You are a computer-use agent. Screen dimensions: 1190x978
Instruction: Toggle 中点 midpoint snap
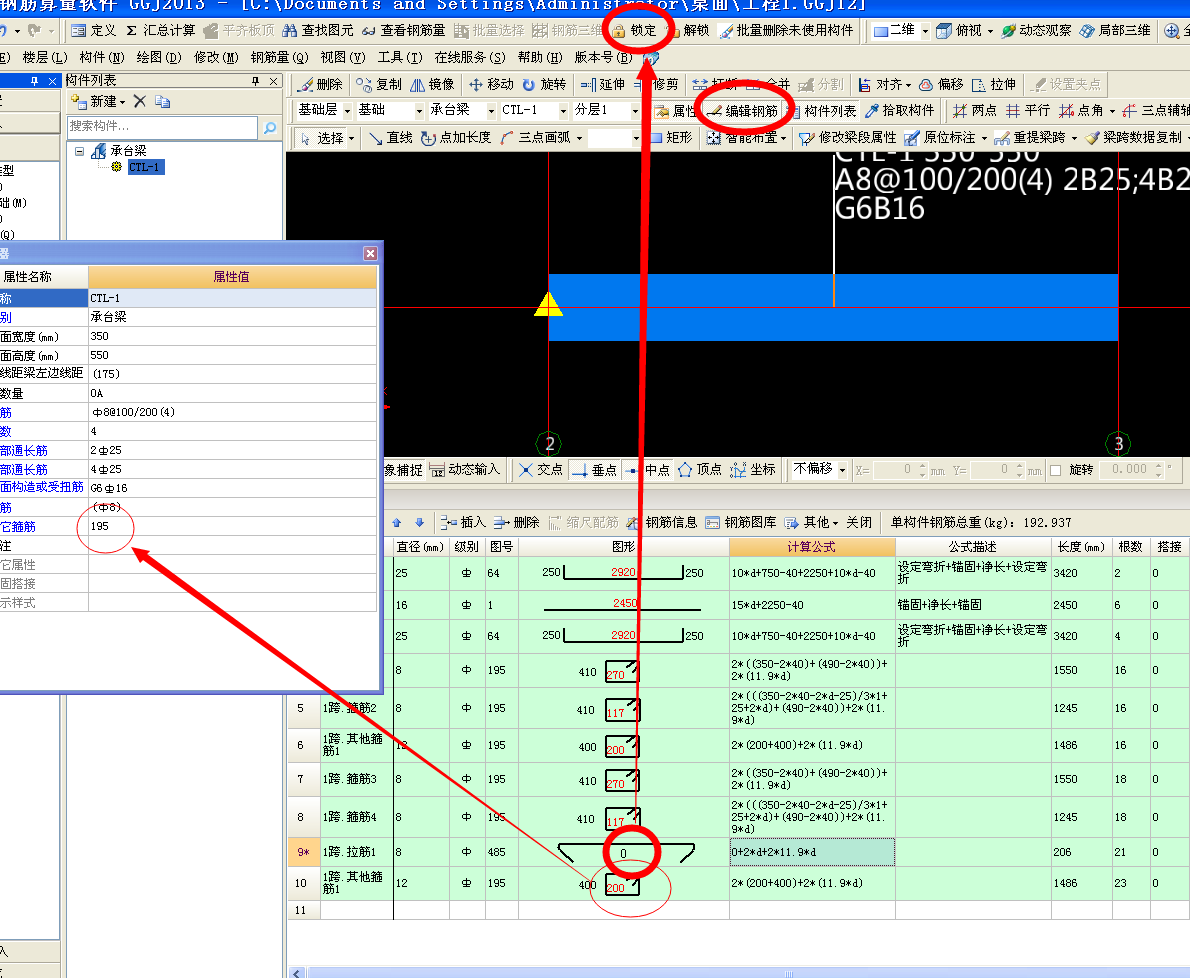[647, 470]
